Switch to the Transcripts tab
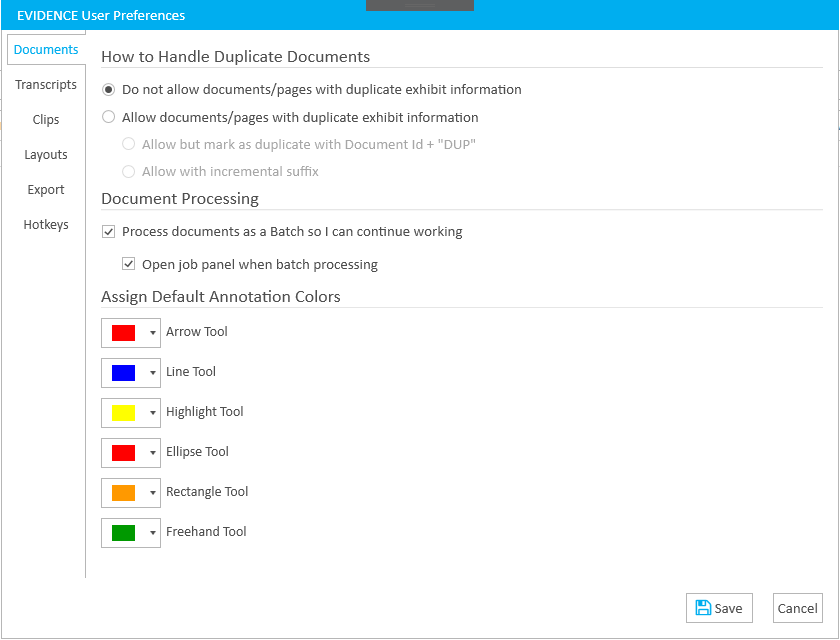840x640 pixels. [46, 85]
